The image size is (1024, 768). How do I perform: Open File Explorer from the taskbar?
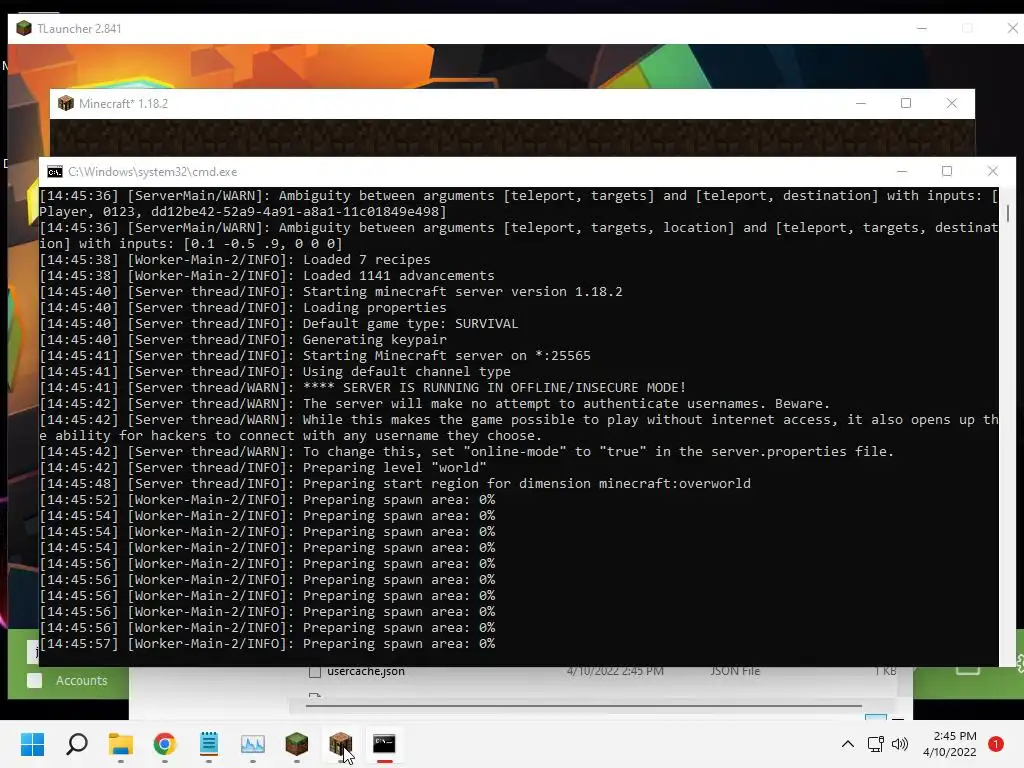[121, 744]
